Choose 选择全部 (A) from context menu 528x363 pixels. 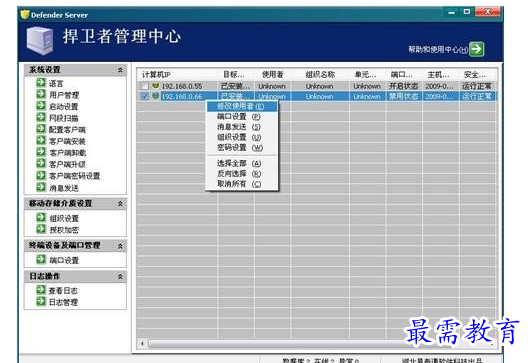tap(242, 163)
